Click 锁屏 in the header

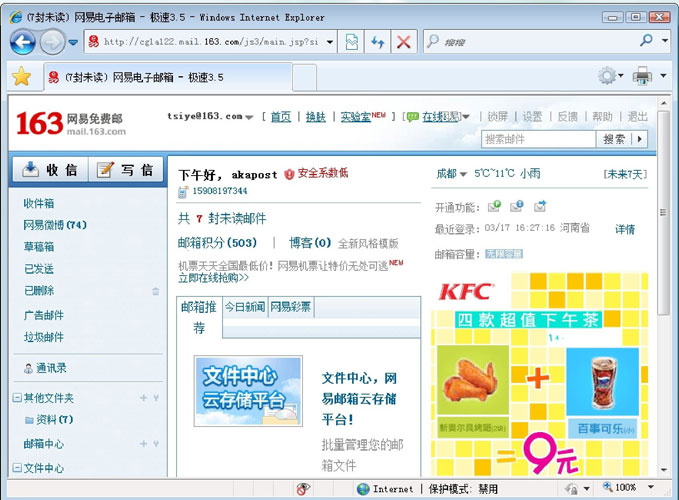[x=497, y=116]
